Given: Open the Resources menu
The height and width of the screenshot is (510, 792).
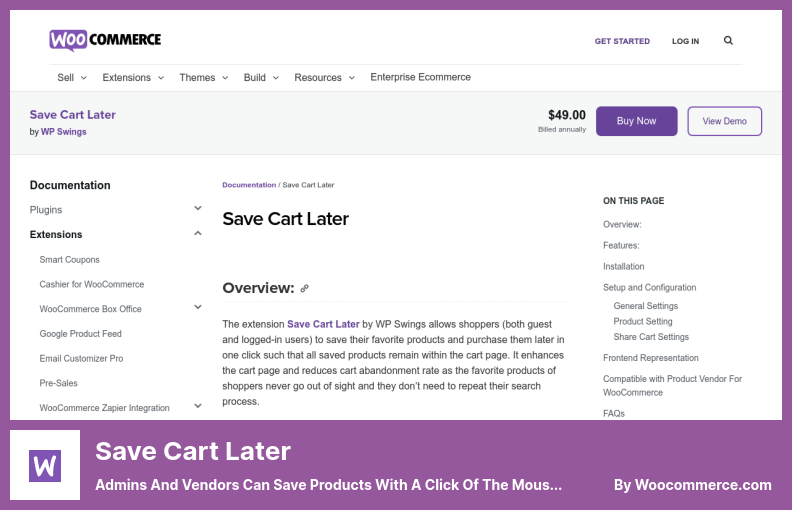Looking at the screenshot, I should (x=324, y=77).
